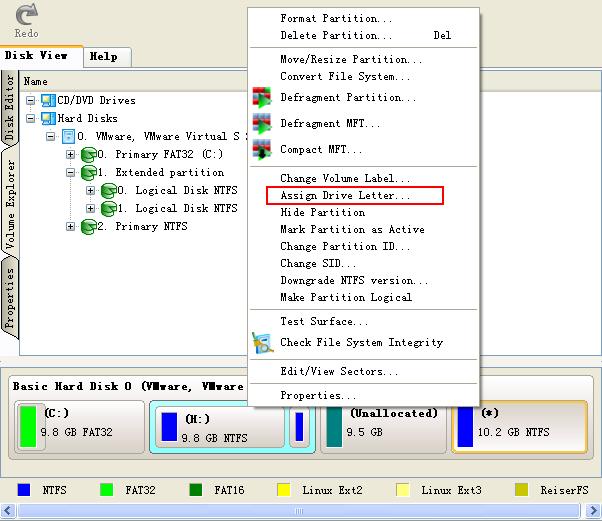This screenshot has width=602, height=521.
Task: Choose Test Surface menu entry
Action: tap(364, 321)
